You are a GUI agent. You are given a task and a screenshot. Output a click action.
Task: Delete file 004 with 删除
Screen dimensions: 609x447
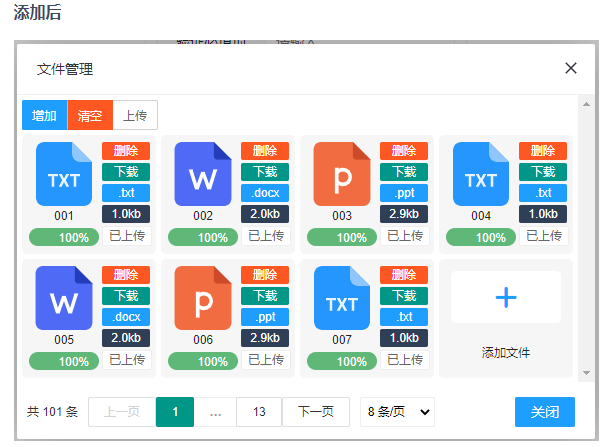tap(543, 151)
